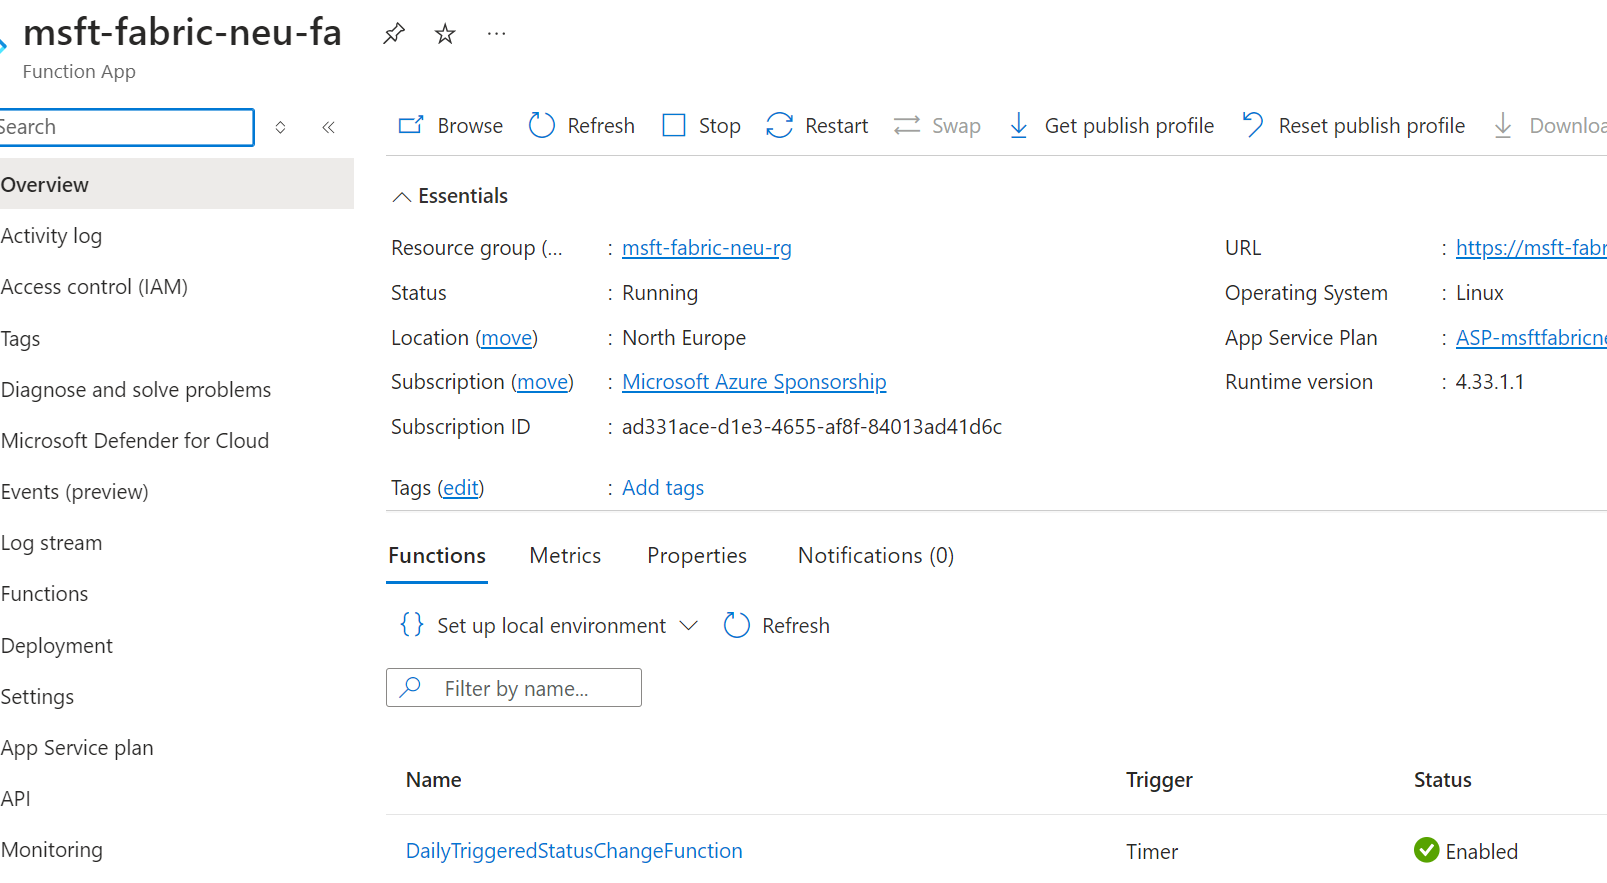
Task: Expand or collapse all sidebar groups
Action: pos(281,127)
